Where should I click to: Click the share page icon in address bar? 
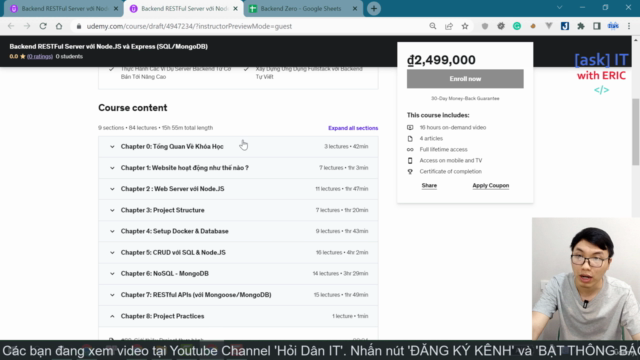click(x=449, y=26)
